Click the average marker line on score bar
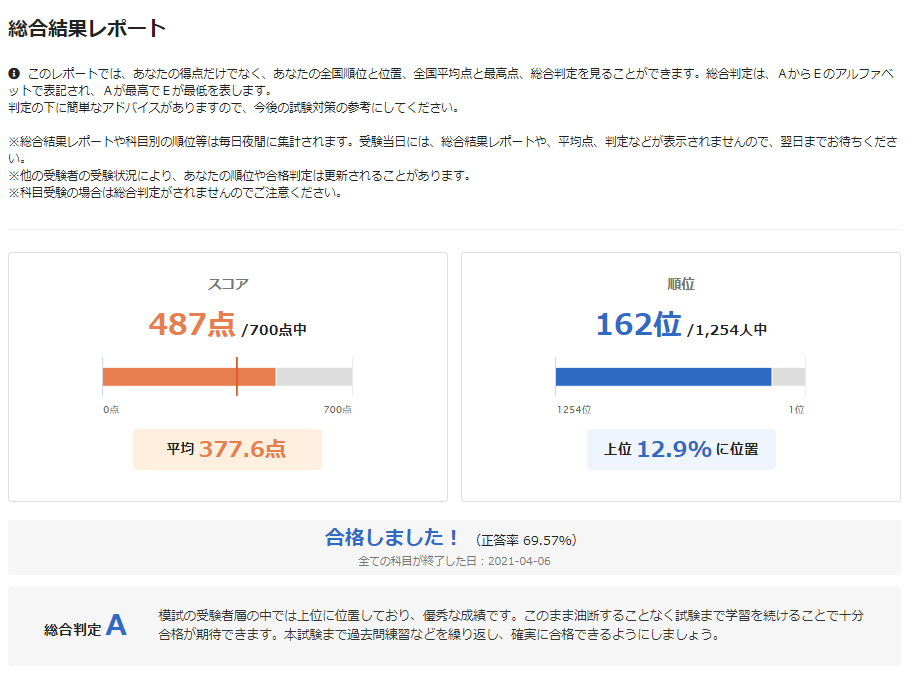This screenshot has height=686, width=912. pyautogui.click(x=237, y=376)
